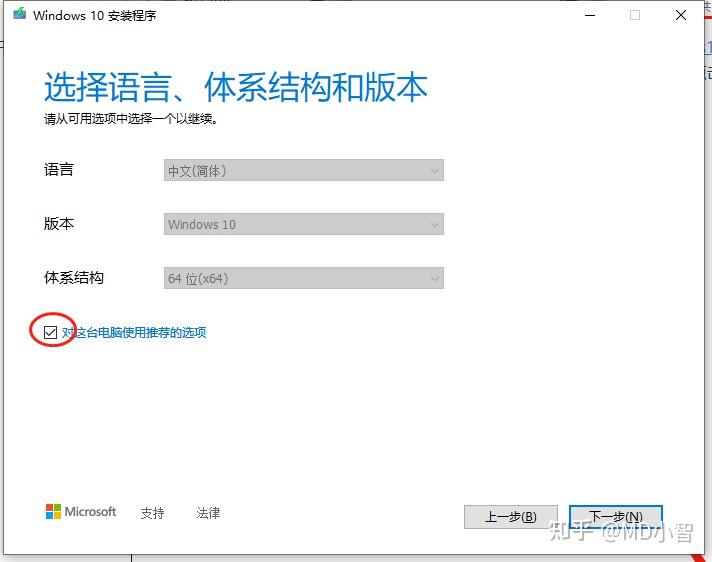The width and height of the screenshot is (712, 562).
Task: Uncheck the 对这台电脑使用推荐的选项 checkbox
Action: pyautogui.click(x=50, y=332)
